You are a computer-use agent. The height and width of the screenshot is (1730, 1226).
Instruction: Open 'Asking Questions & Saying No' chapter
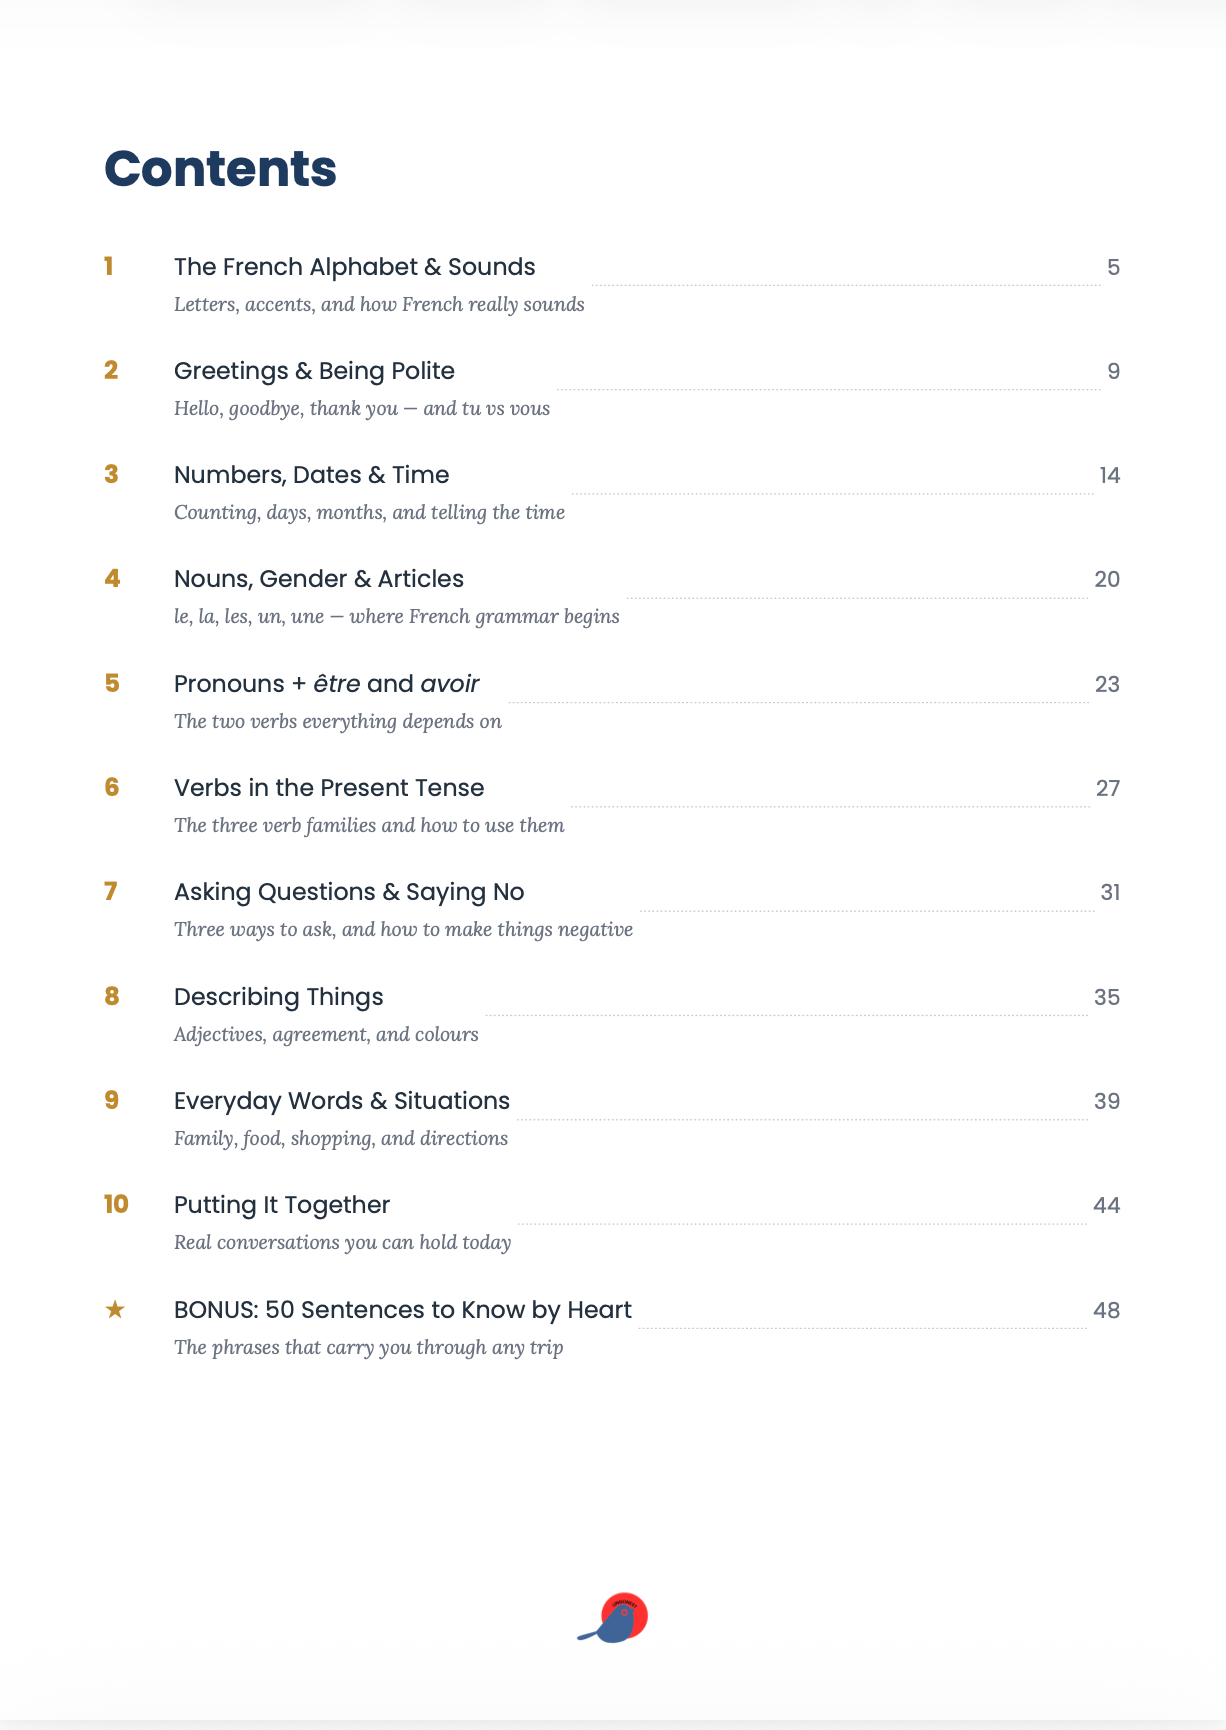coord(349,892)
